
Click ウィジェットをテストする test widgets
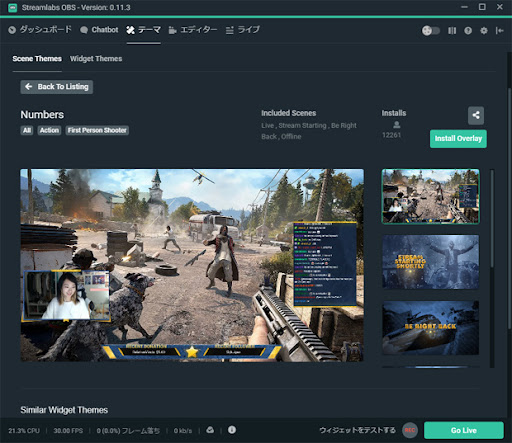point(357,430)
